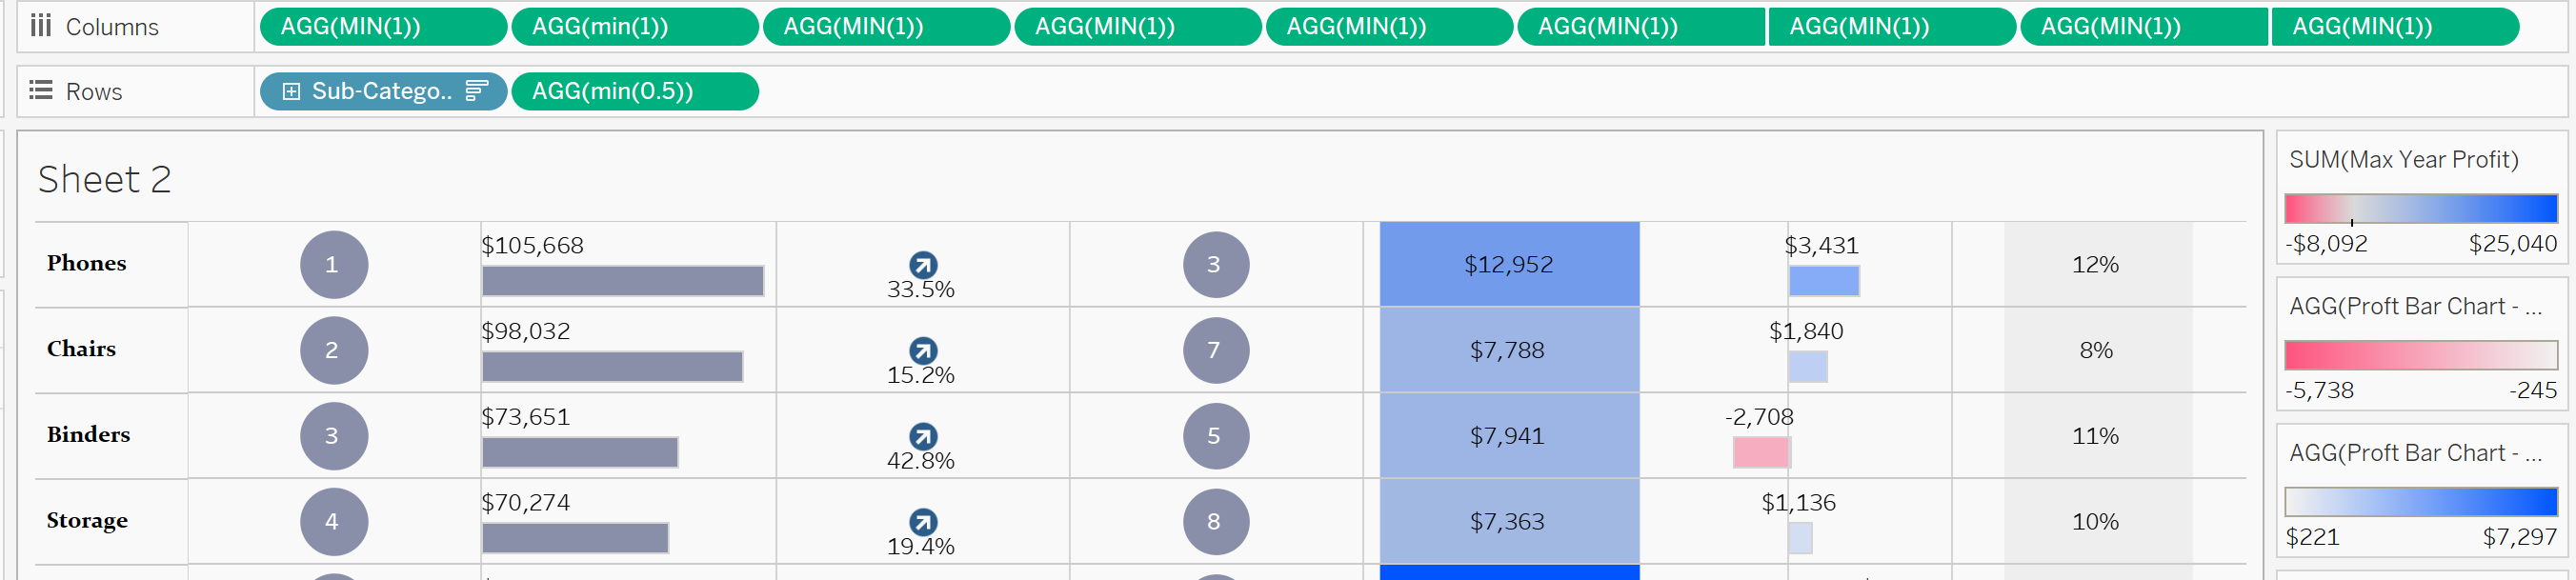Image resolution: width=2576 pixels, height=580 pixels.
Task: Click the trend arrow icon above 42.8%
Action: coord(922,437)
